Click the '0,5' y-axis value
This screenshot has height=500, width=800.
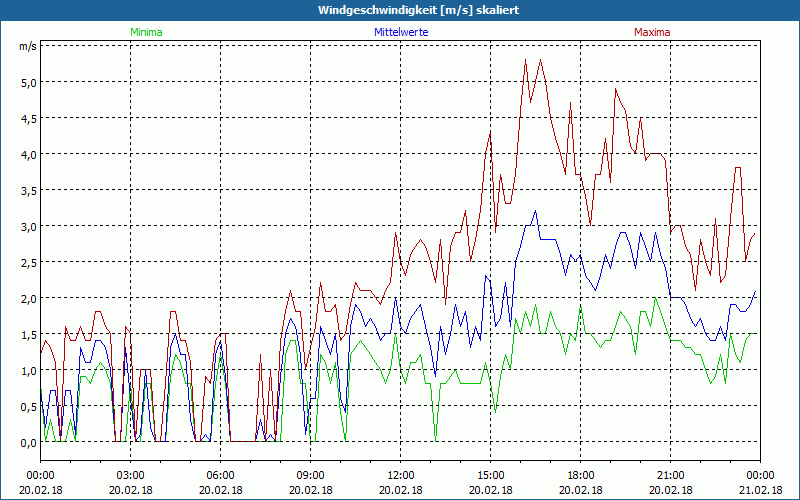click(x=28, y=407)
